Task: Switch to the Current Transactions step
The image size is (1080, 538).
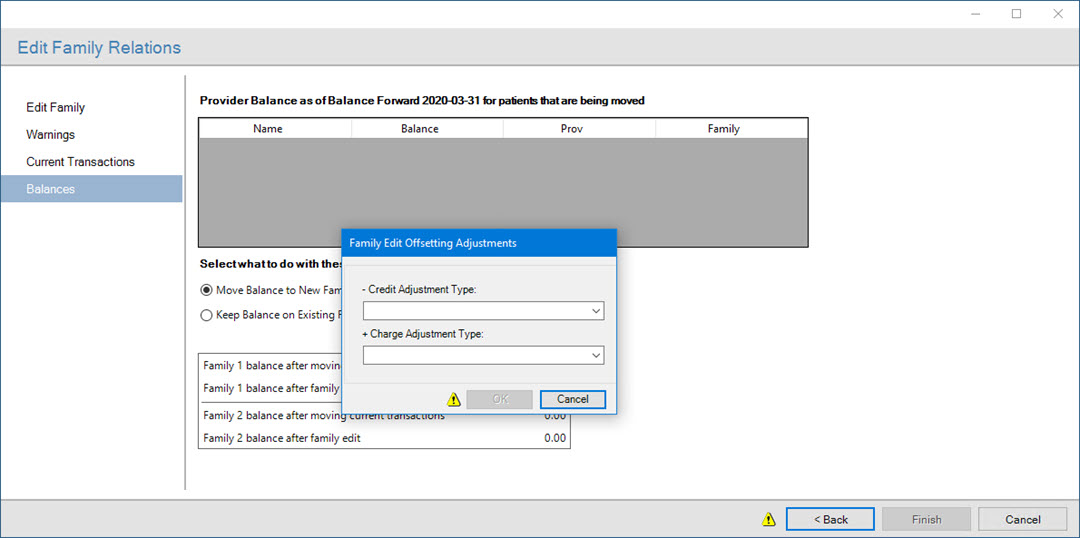Action: [80, 161]
